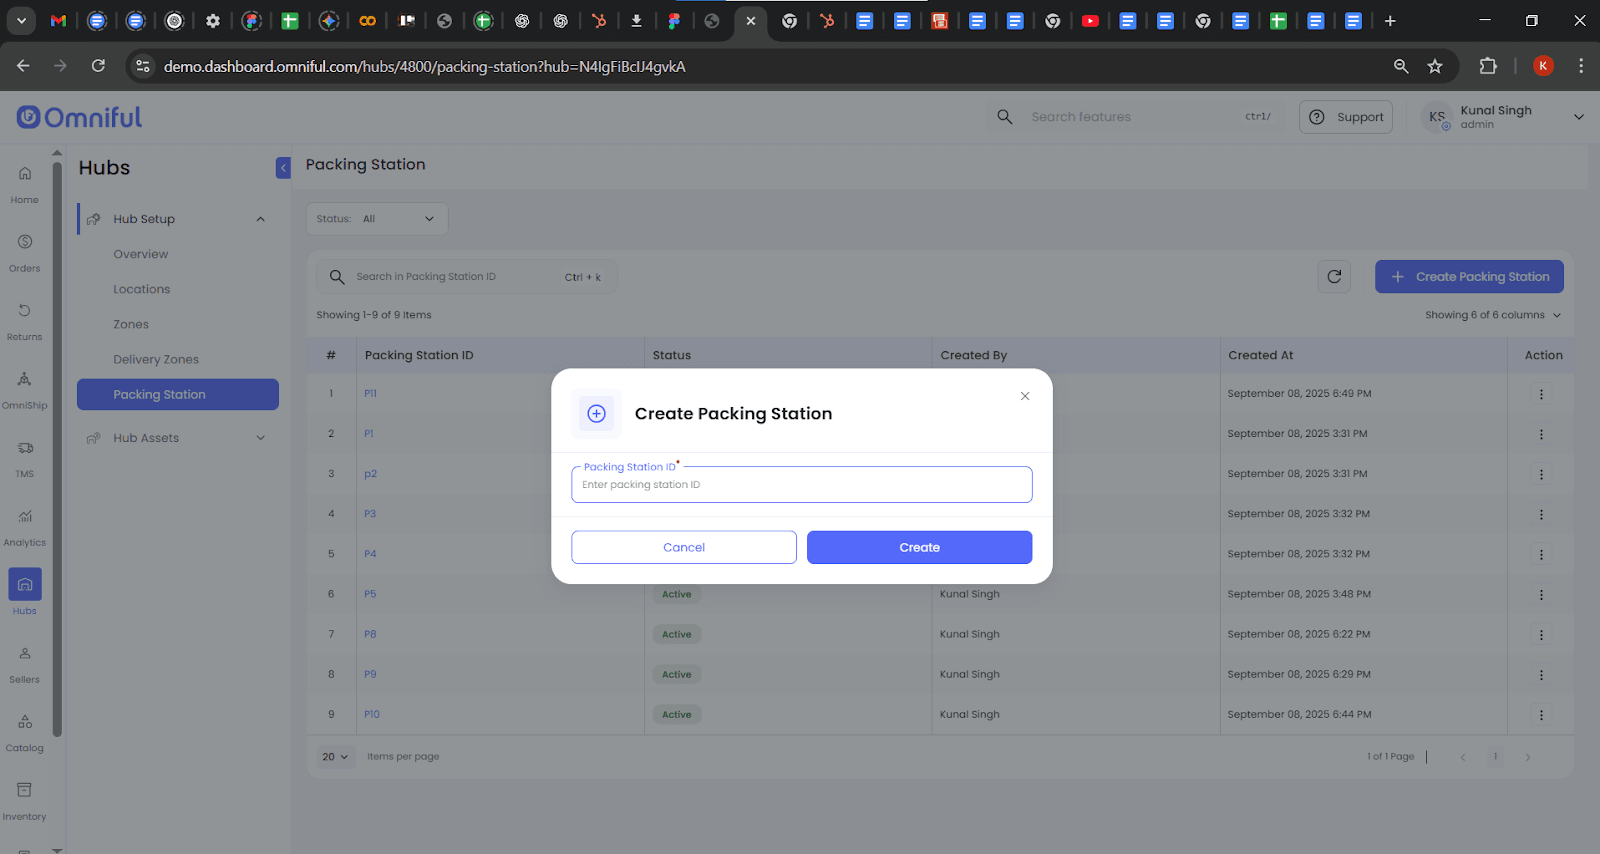Open Catalog in the sidebar

[x=25, y=731]
